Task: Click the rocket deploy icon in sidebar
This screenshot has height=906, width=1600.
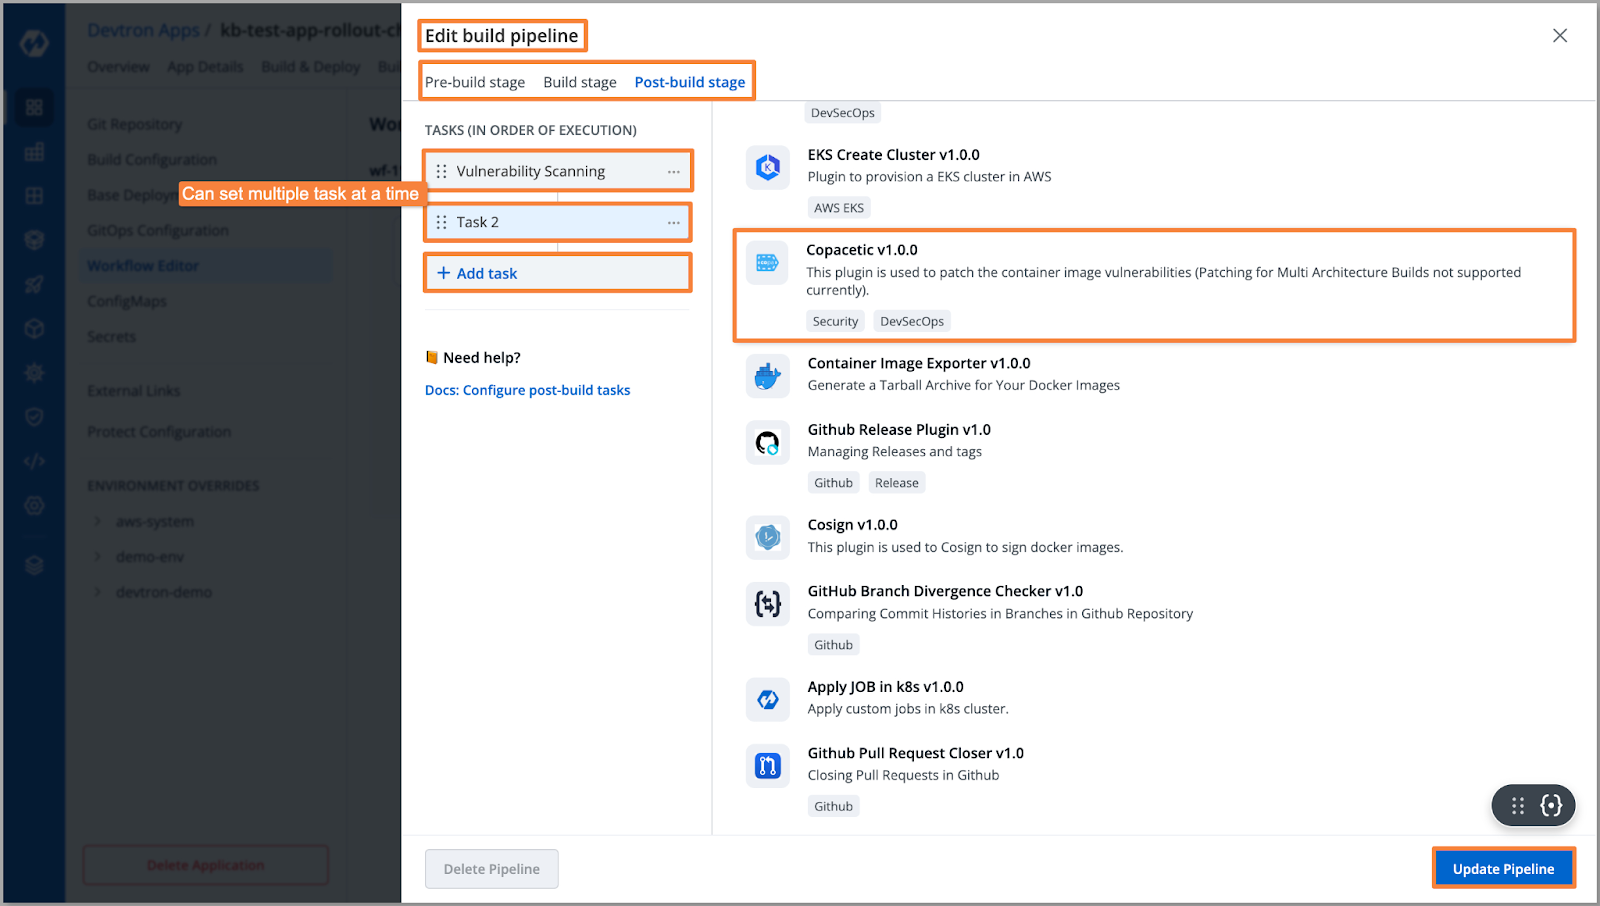Action: tap(34, 285)
